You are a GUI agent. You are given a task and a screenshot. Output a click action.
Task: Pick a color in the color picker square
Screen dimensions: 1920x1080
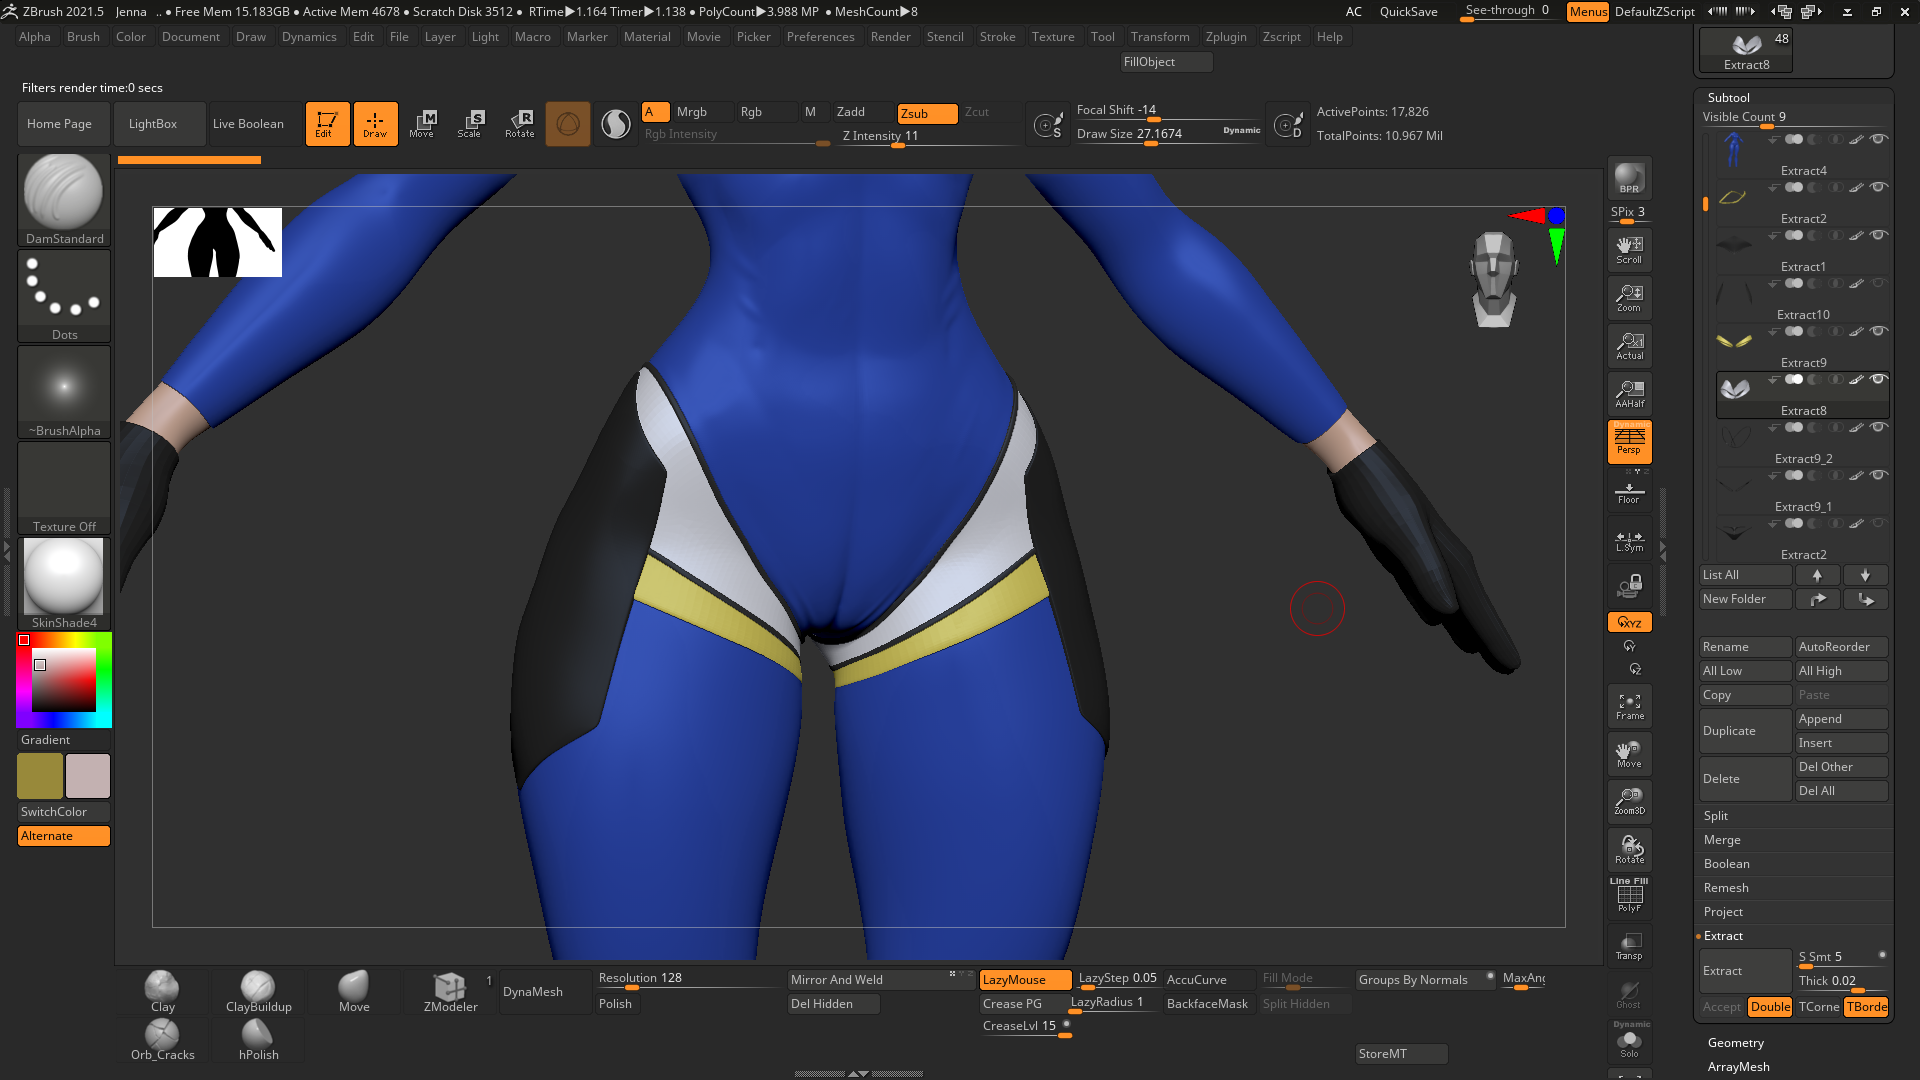64,680
